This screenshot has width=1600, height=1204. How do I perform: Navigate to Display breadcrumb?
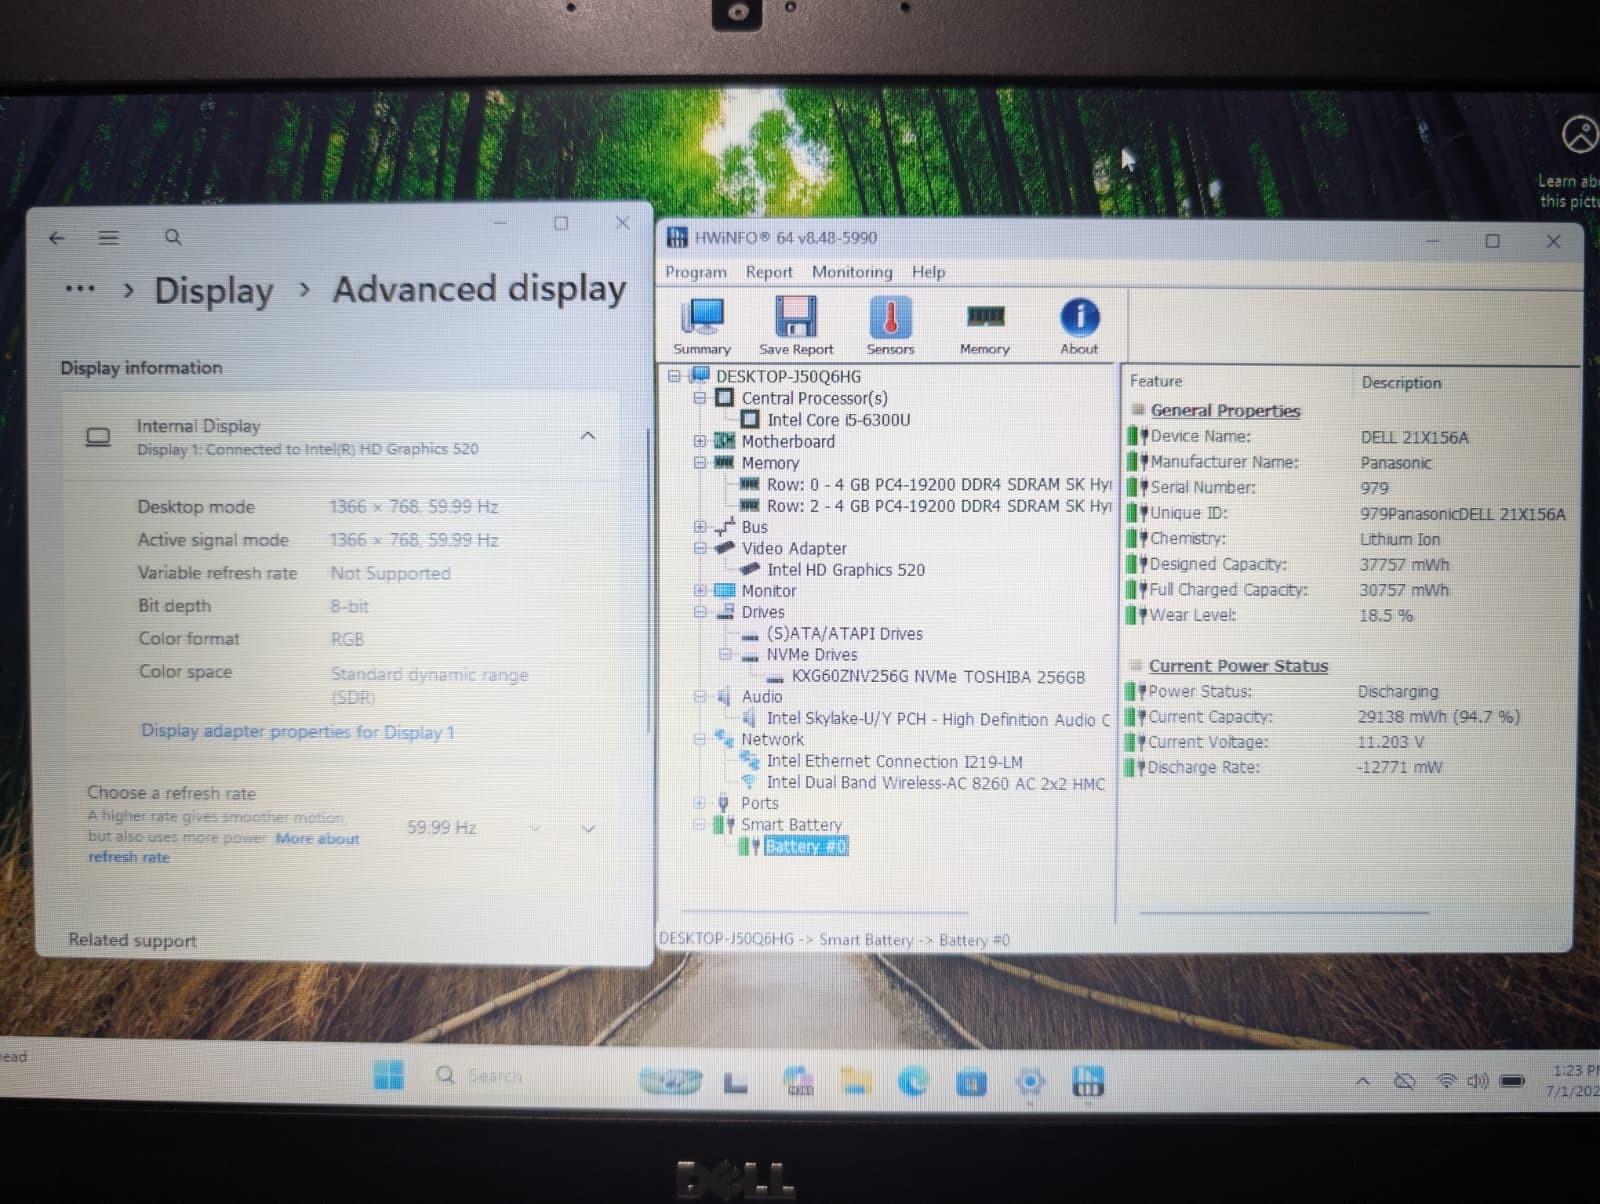coord(213,291)
